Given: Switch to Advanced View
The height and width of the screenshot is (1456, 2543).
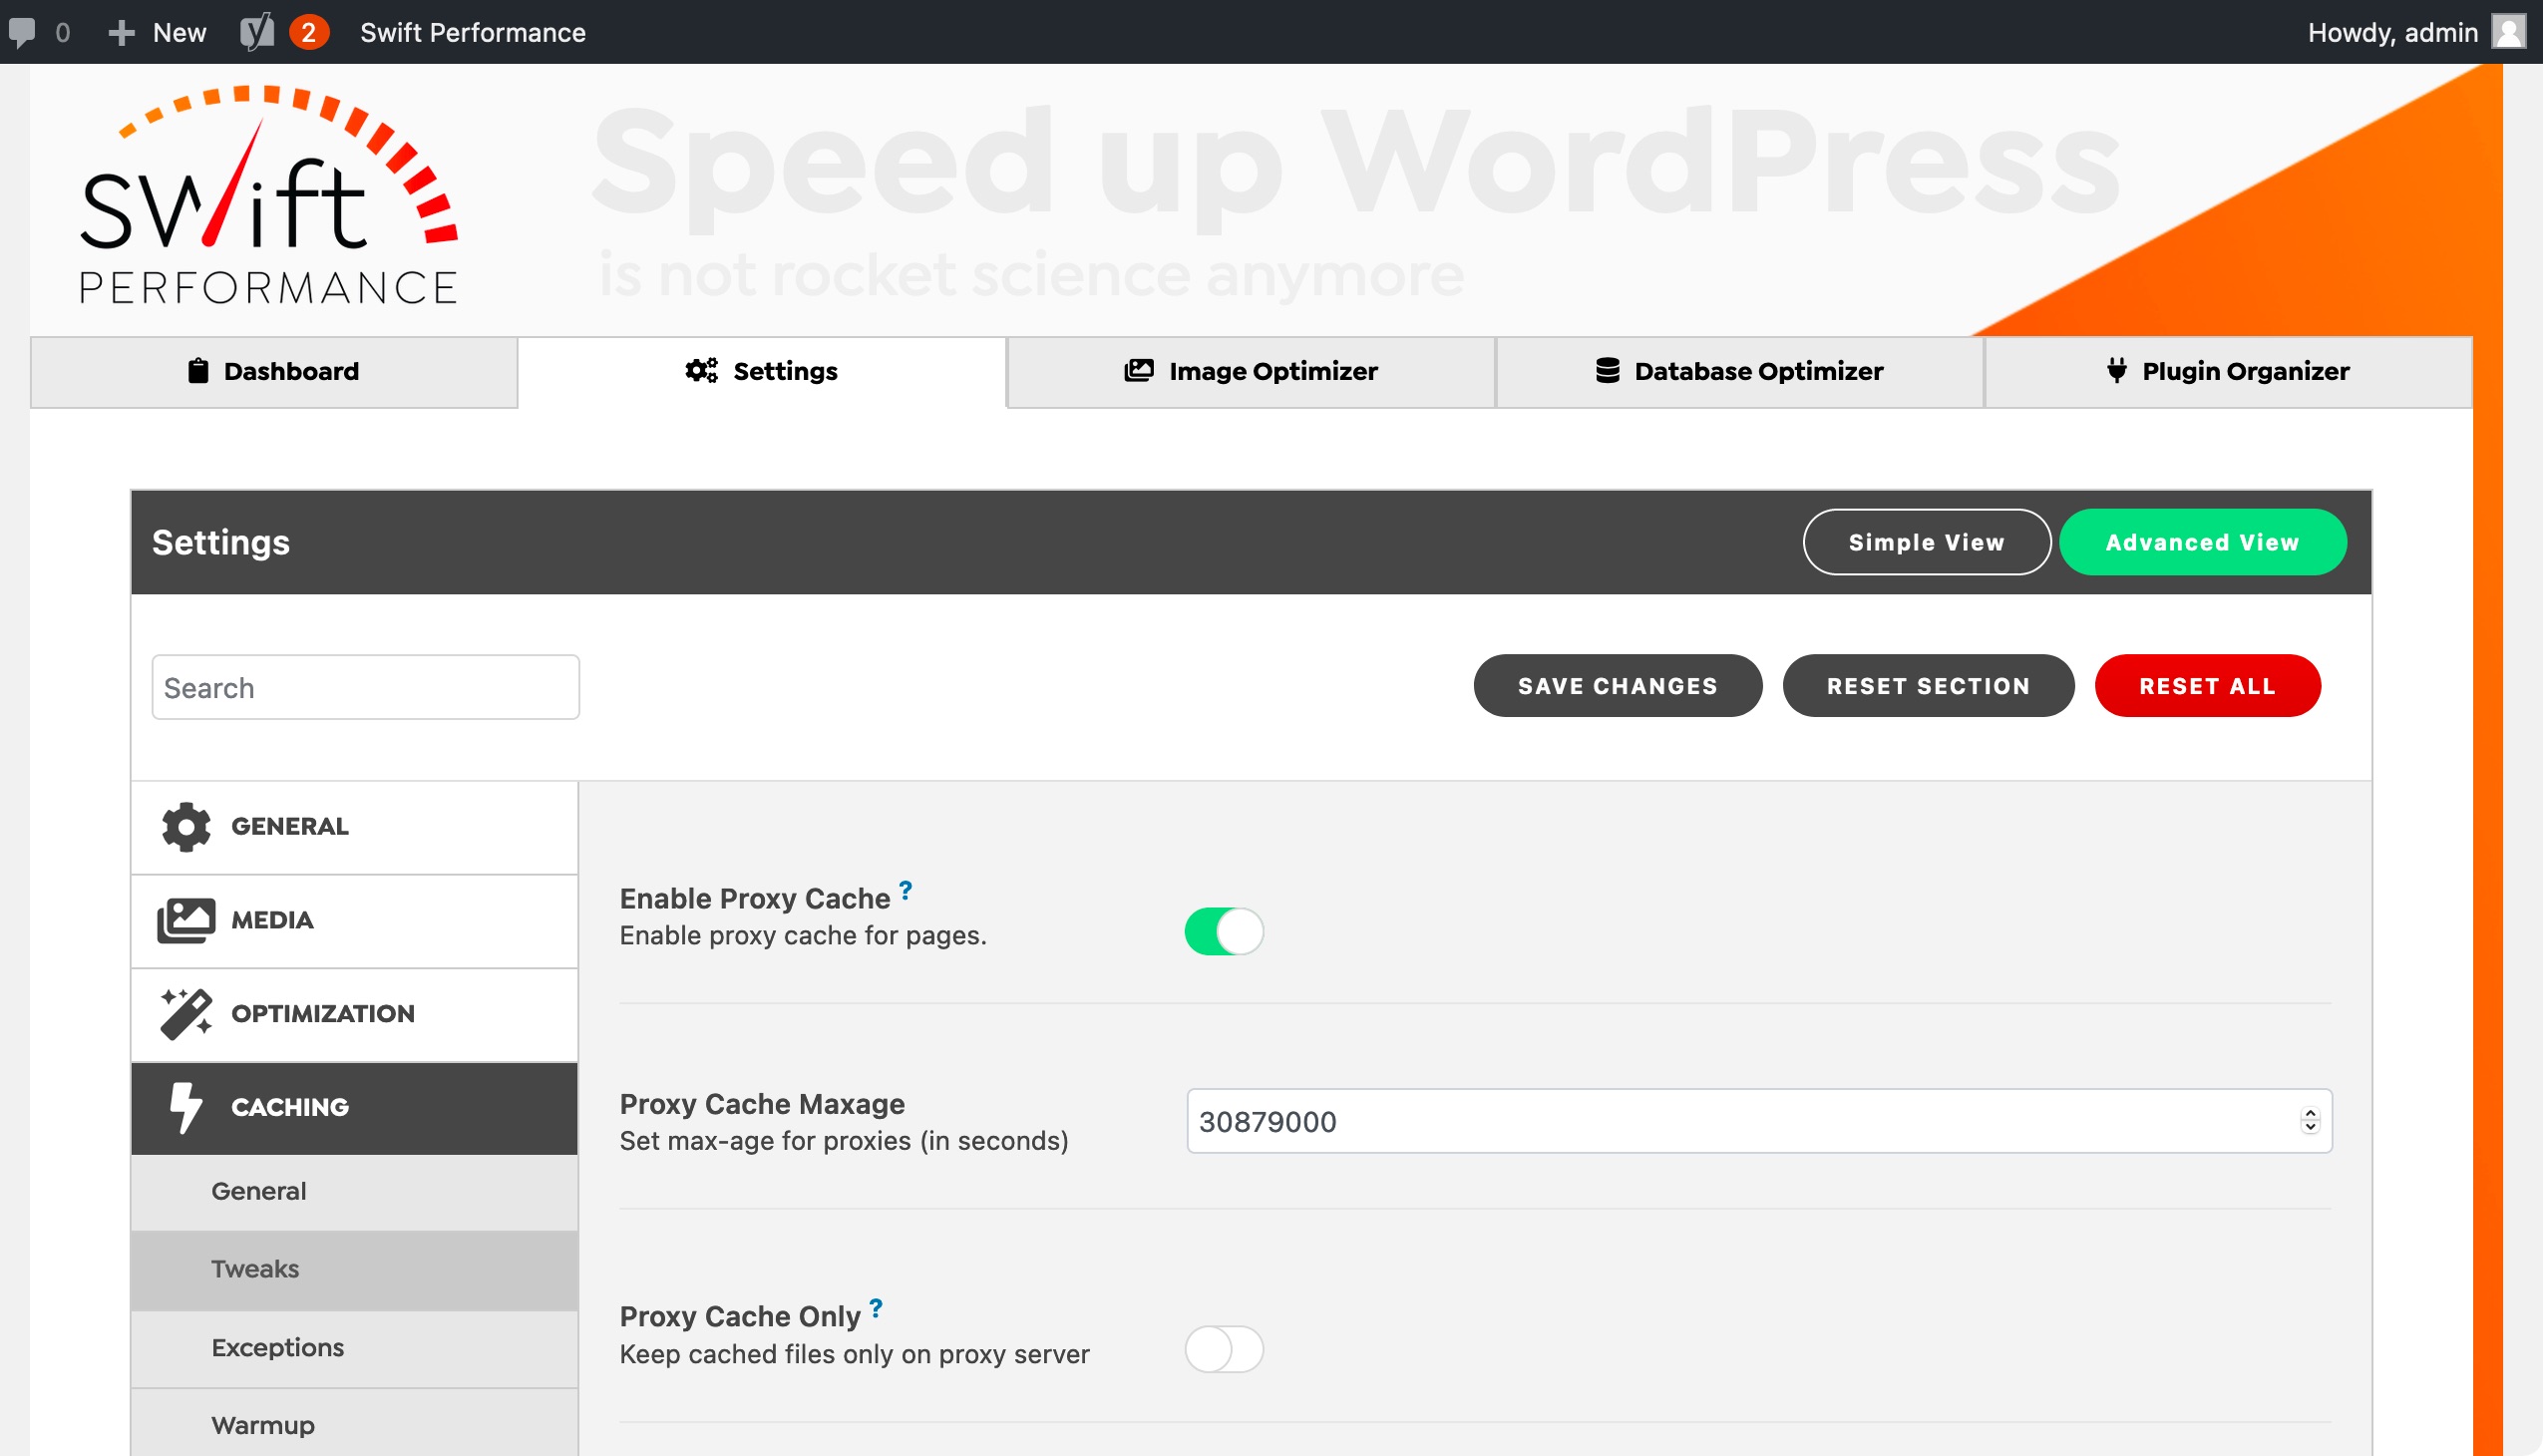Looking at the screenshot, I should 2201,543.
